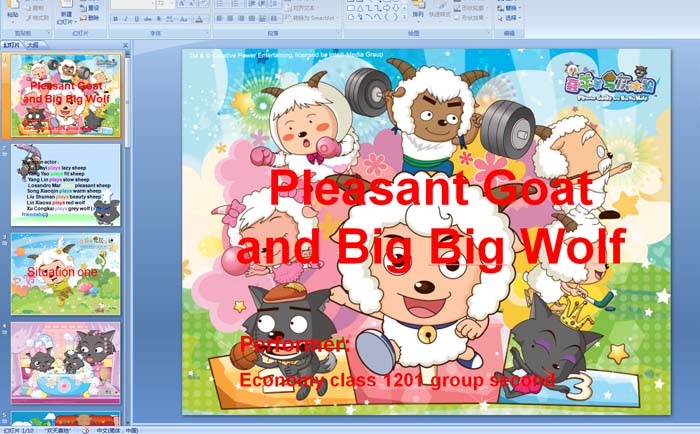This screenshot has height=434, width=700.
Task: Select the triangle shape in gallery
Action: tap(360, 8)
